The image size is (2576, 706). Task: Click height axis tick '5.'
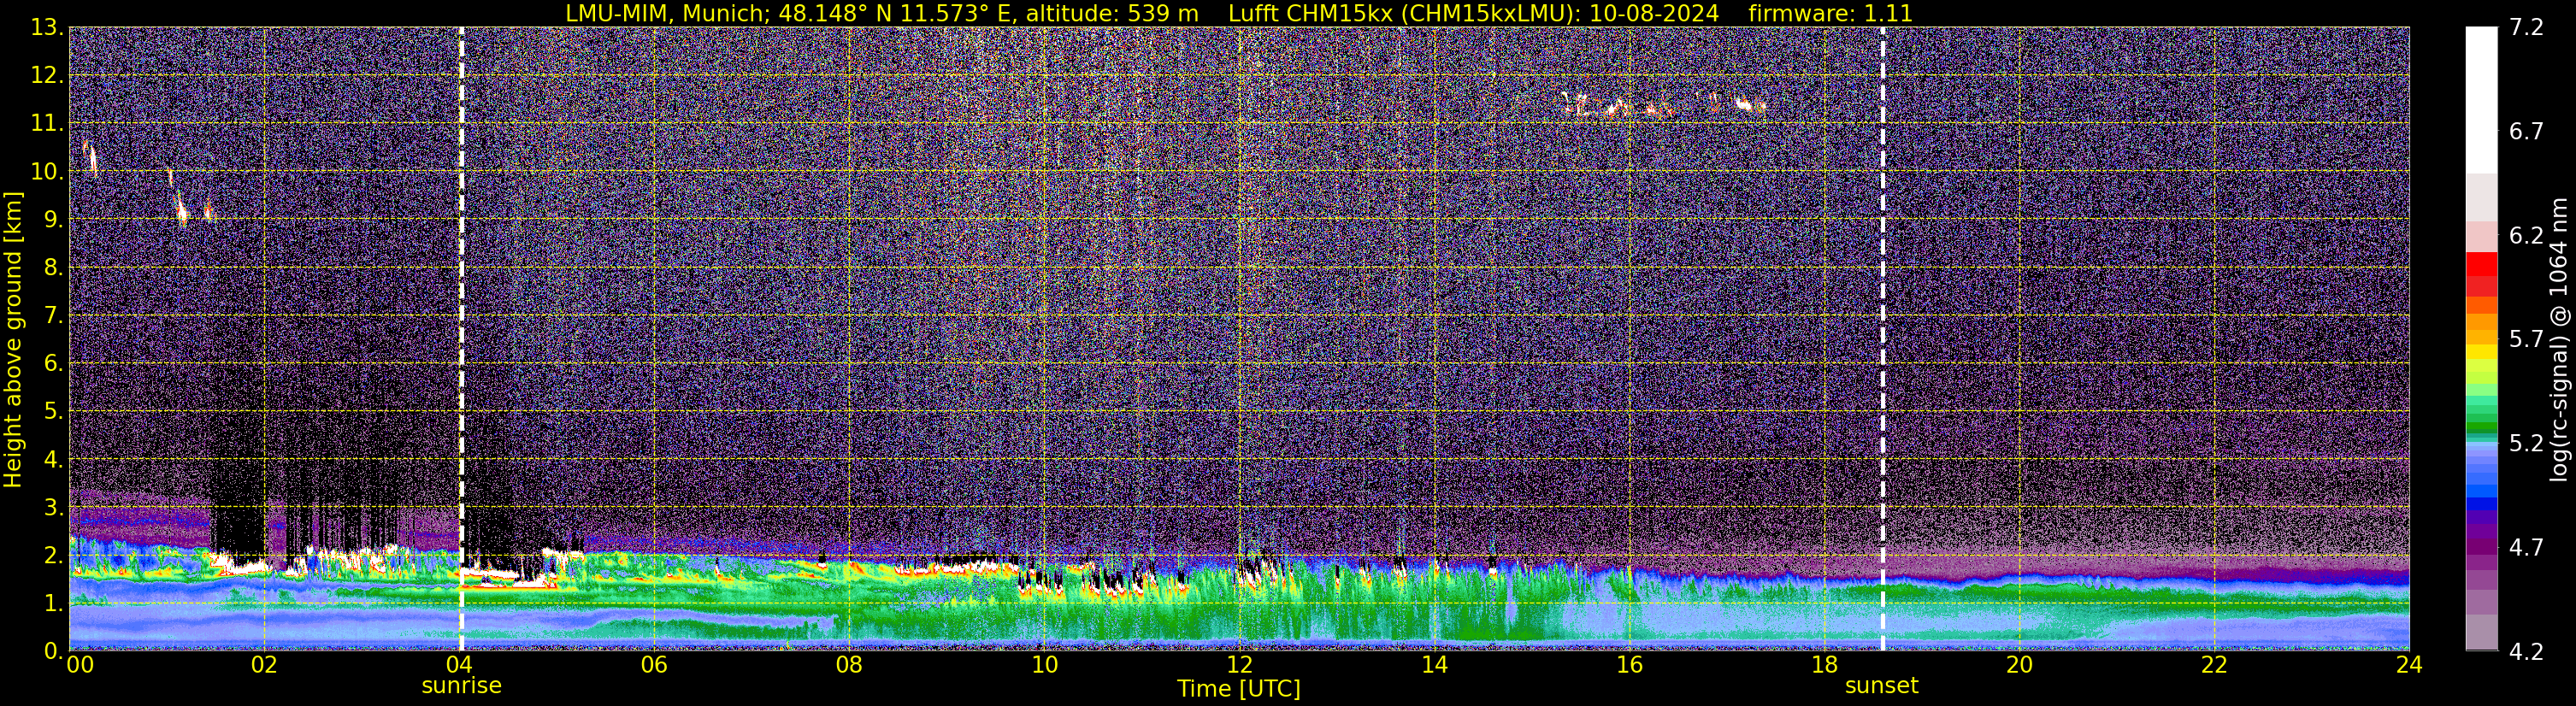tap(54, 411)
